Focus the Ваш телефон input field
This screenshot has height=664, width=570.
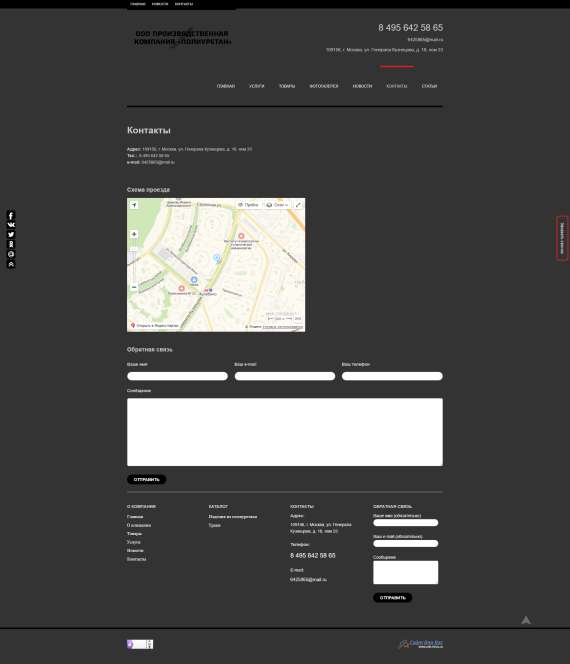click(x=392, y=376)
